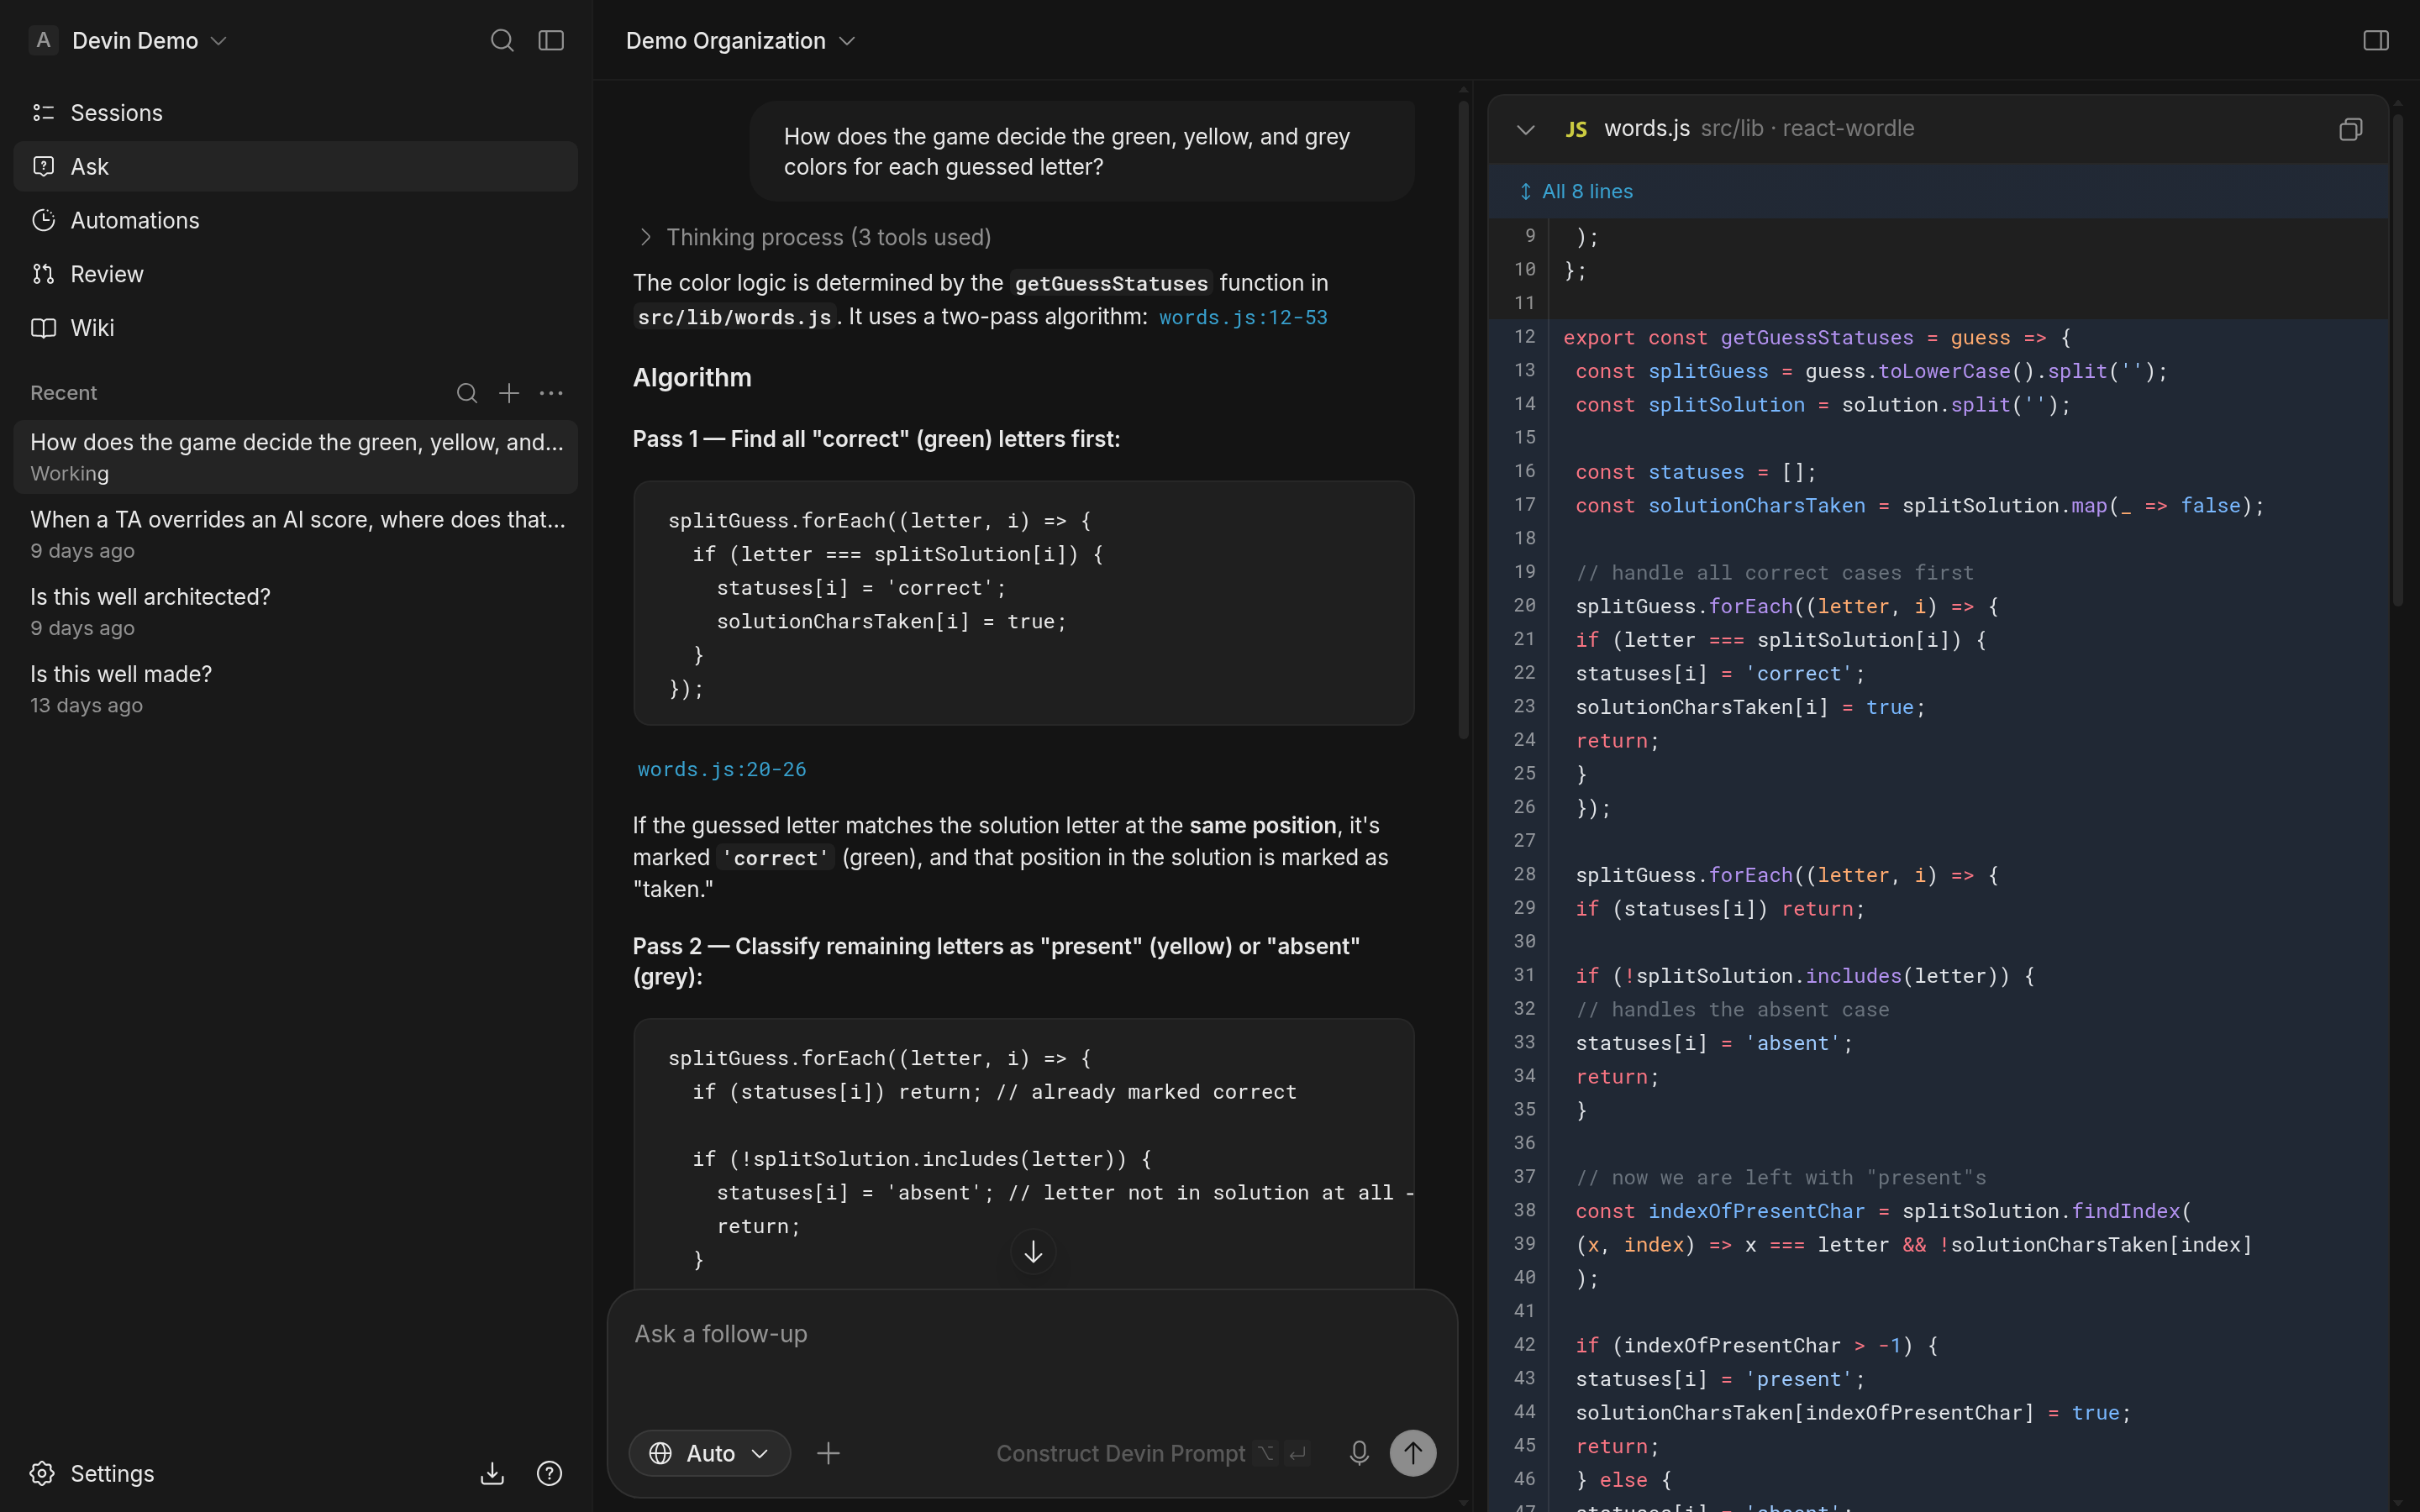2420x1512 pixels.
Task: Click line number 12 in code
Action: click(x=1524, y=337)
